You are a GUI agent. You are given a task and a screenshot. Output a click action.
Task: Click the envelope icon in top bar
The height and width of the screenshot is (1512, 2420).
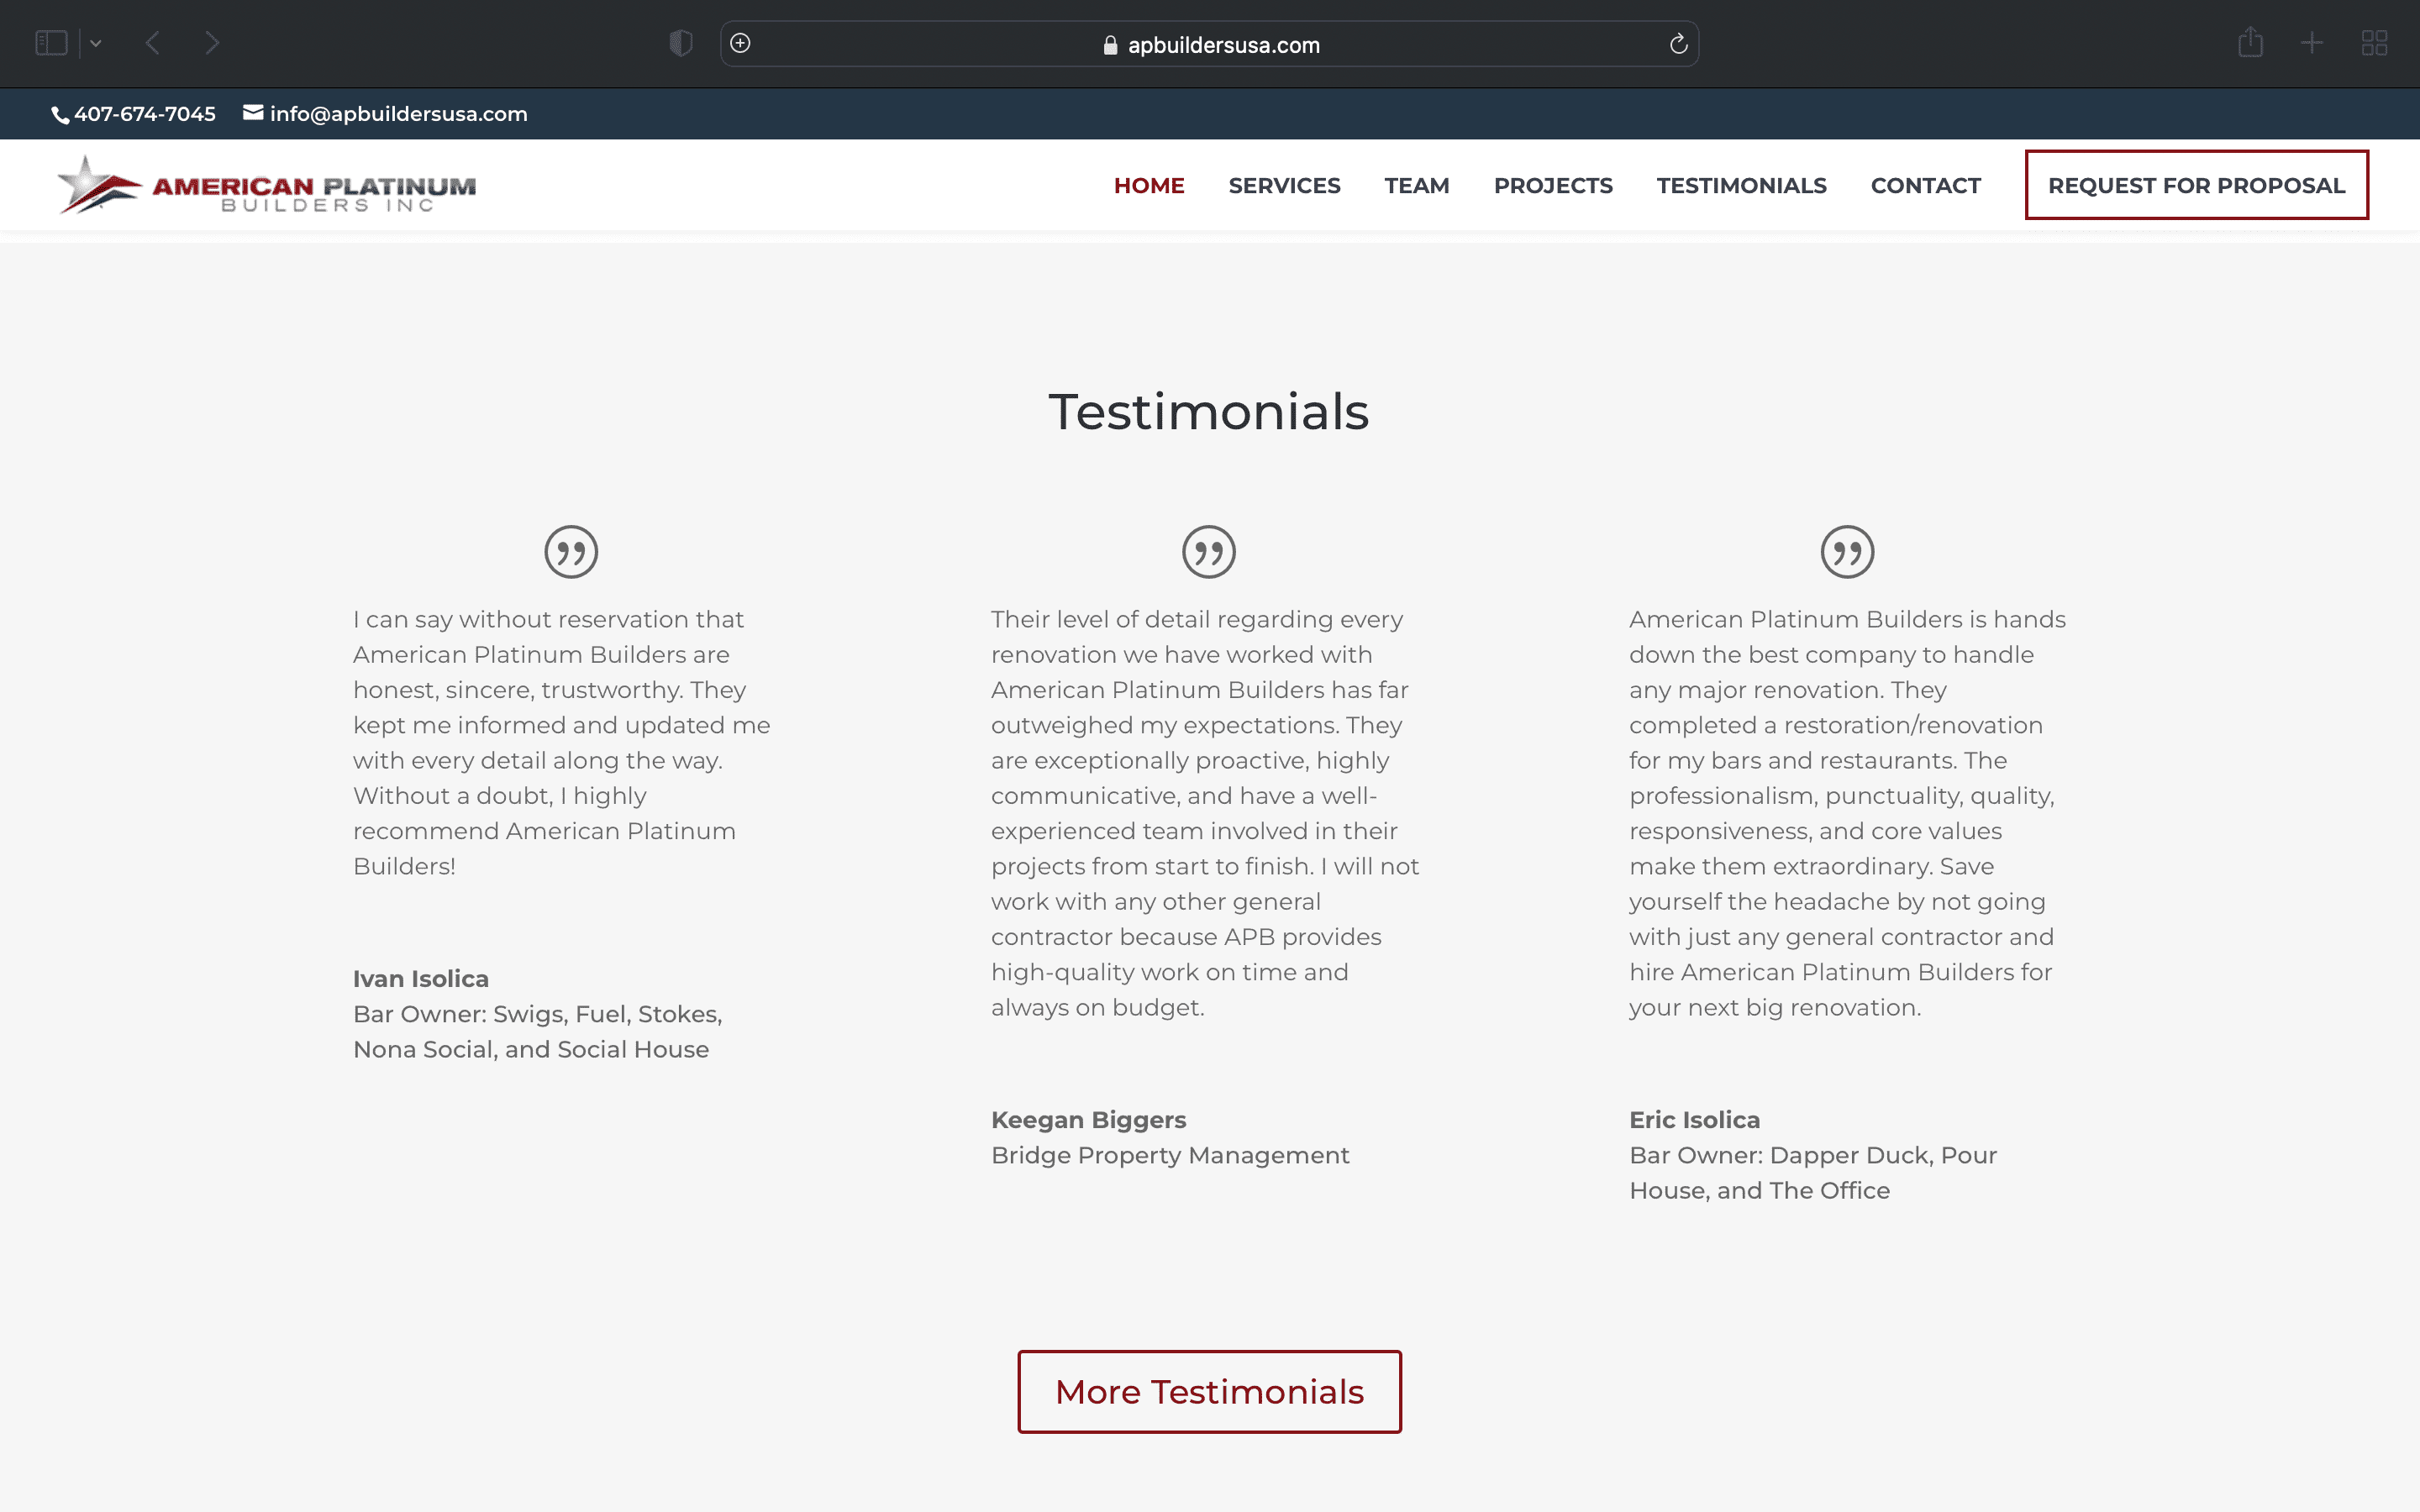coord(253,113)
